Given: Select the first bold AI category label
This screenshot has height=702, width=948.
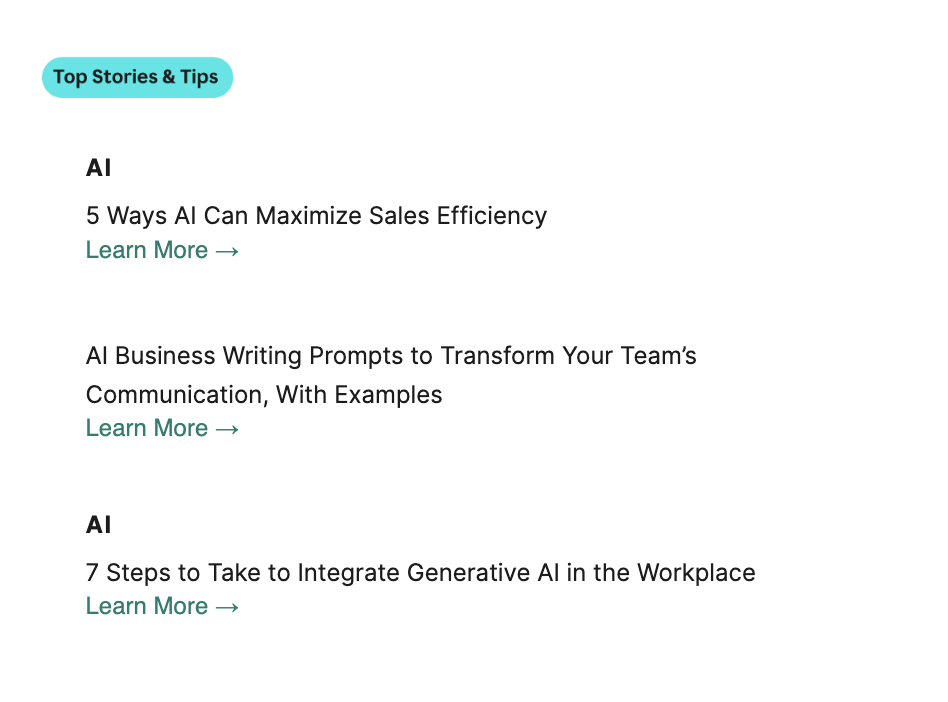Looking at the screenshot, I should [99, 168].
